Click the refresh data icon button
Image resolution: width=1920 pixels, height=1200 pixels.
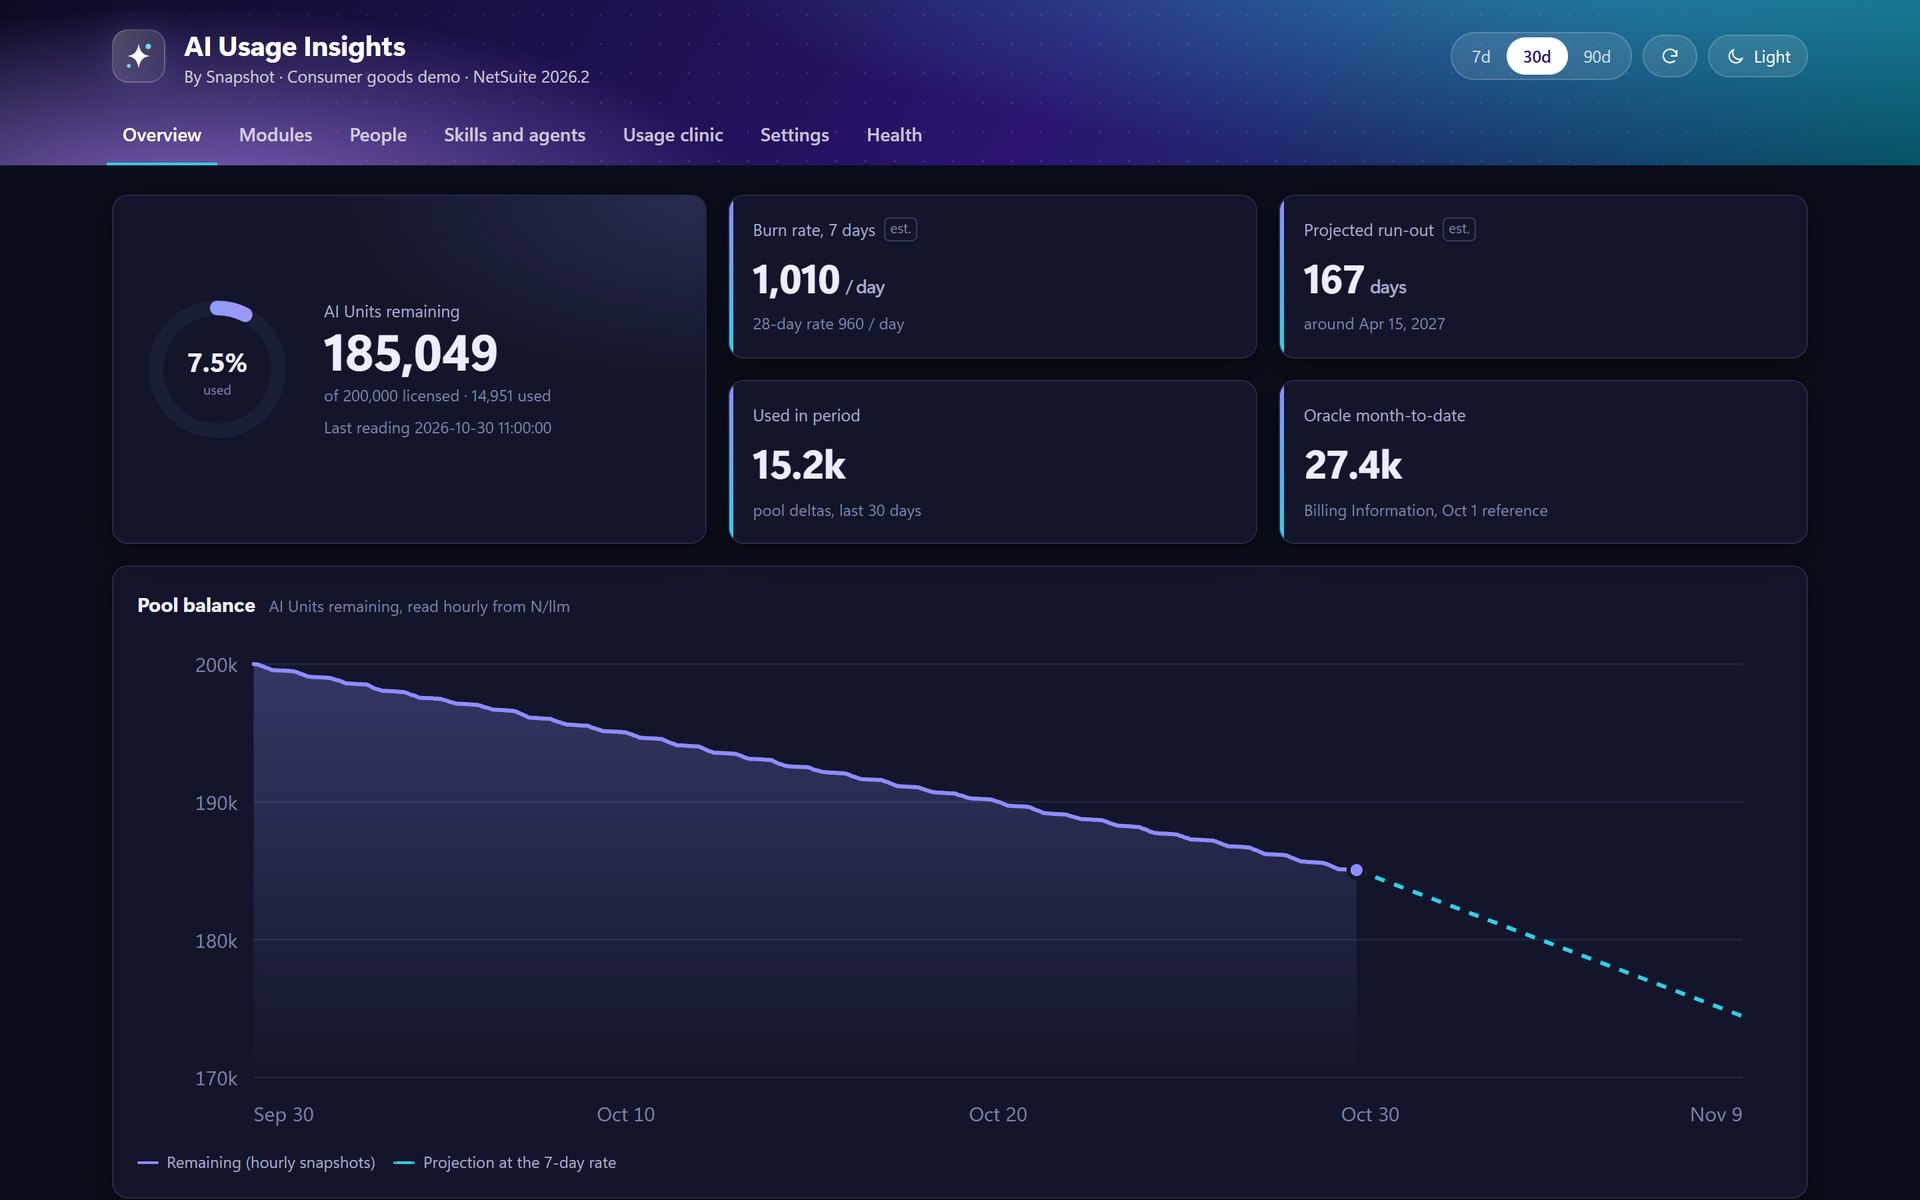coord(1669,56)
